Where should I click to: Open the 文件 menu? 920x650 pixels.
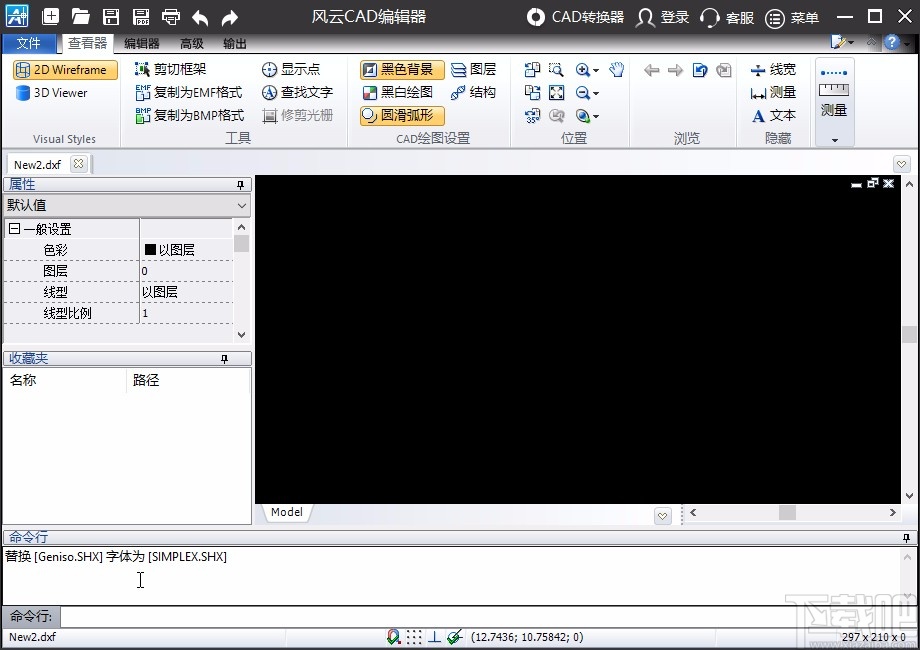click(x=29, y=44)
